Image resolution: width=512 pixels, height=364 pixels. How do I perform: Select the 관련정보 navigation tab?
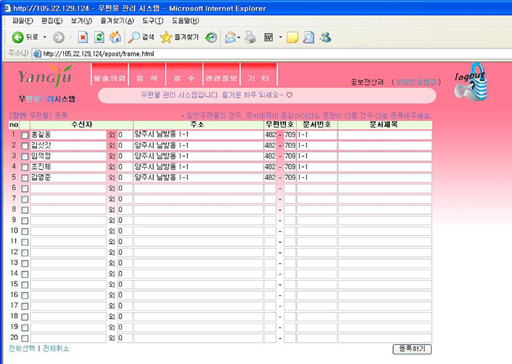pyautogui.click(x=221, y=75)
